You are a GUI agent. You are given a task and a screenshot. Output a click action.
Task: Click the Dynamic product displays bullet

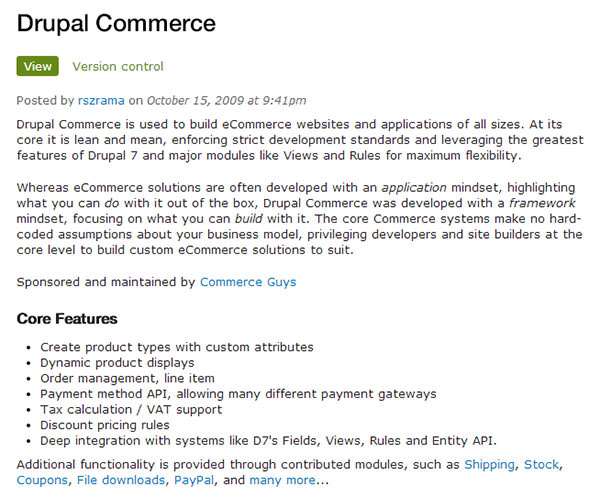[x=117, y=363]
